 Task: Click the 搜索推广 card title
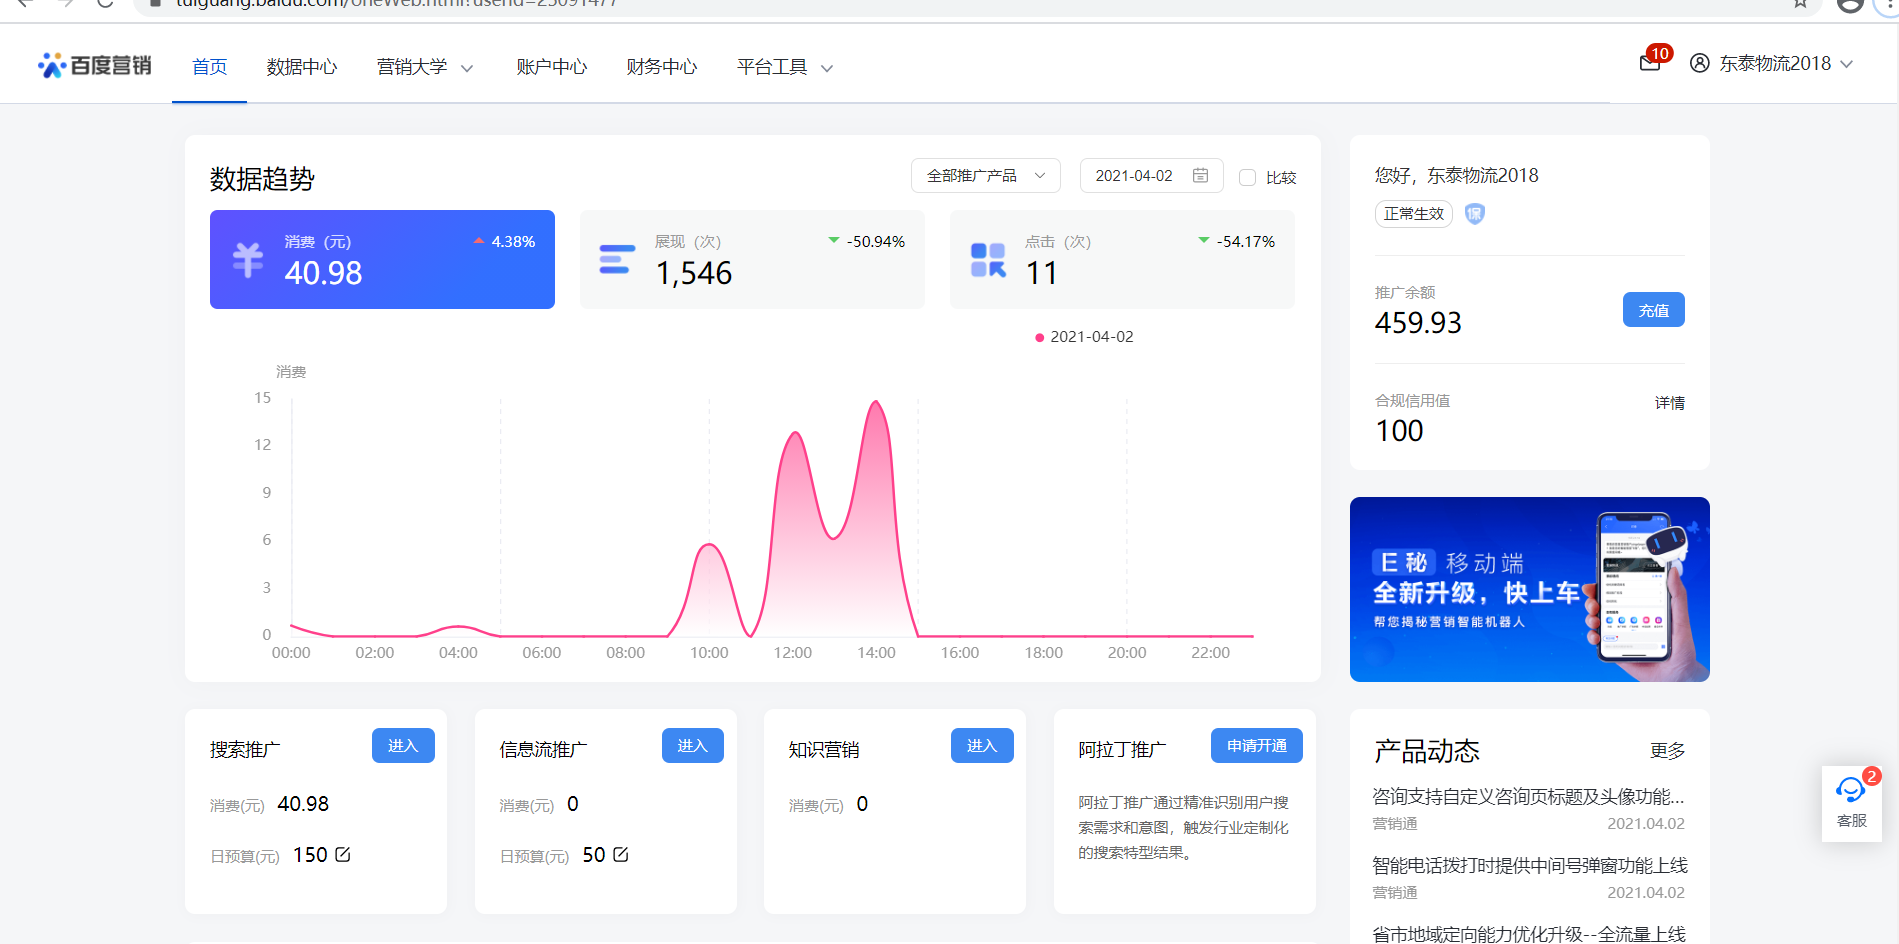[x=245, y=749]
